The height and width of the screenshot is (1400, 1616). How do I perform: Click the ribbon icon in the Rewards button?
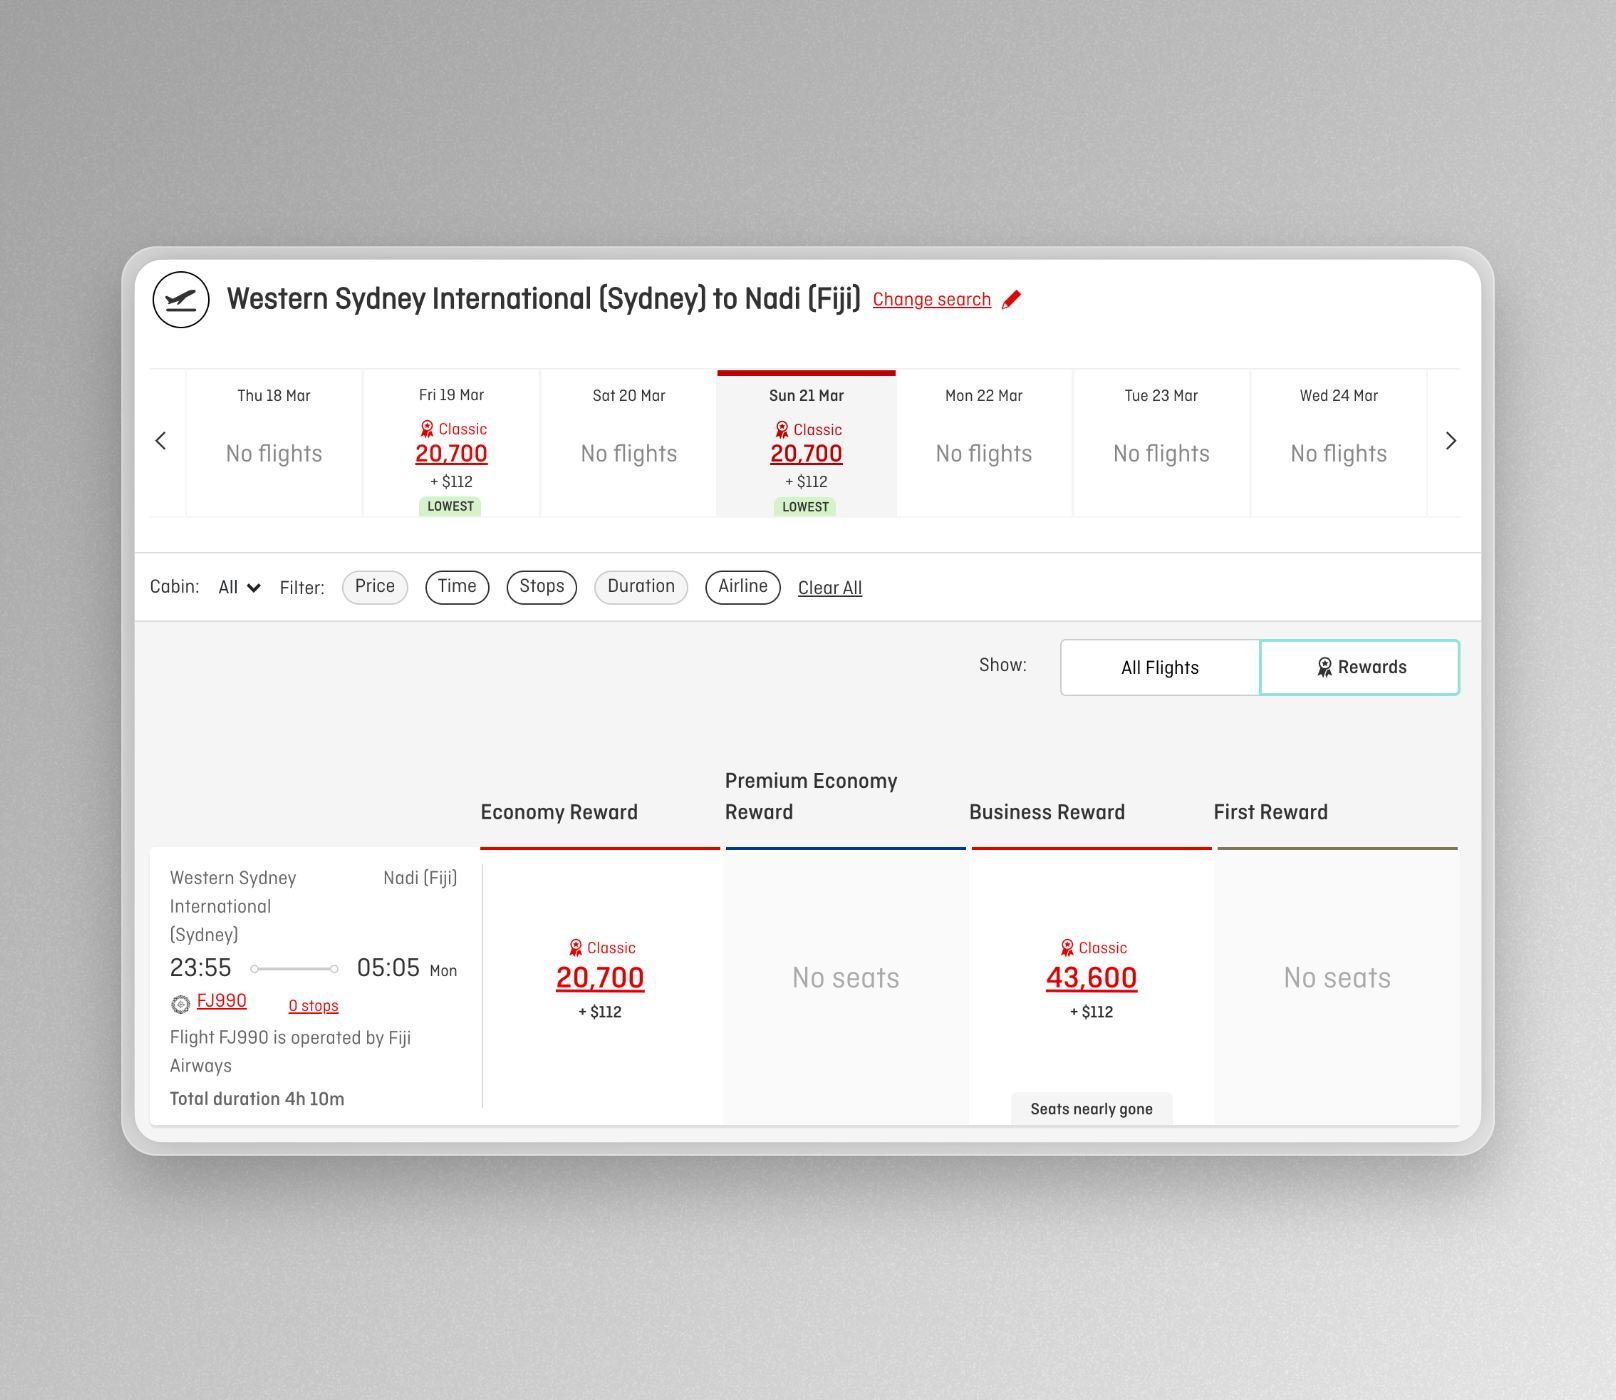click(x=1325, y=667)
